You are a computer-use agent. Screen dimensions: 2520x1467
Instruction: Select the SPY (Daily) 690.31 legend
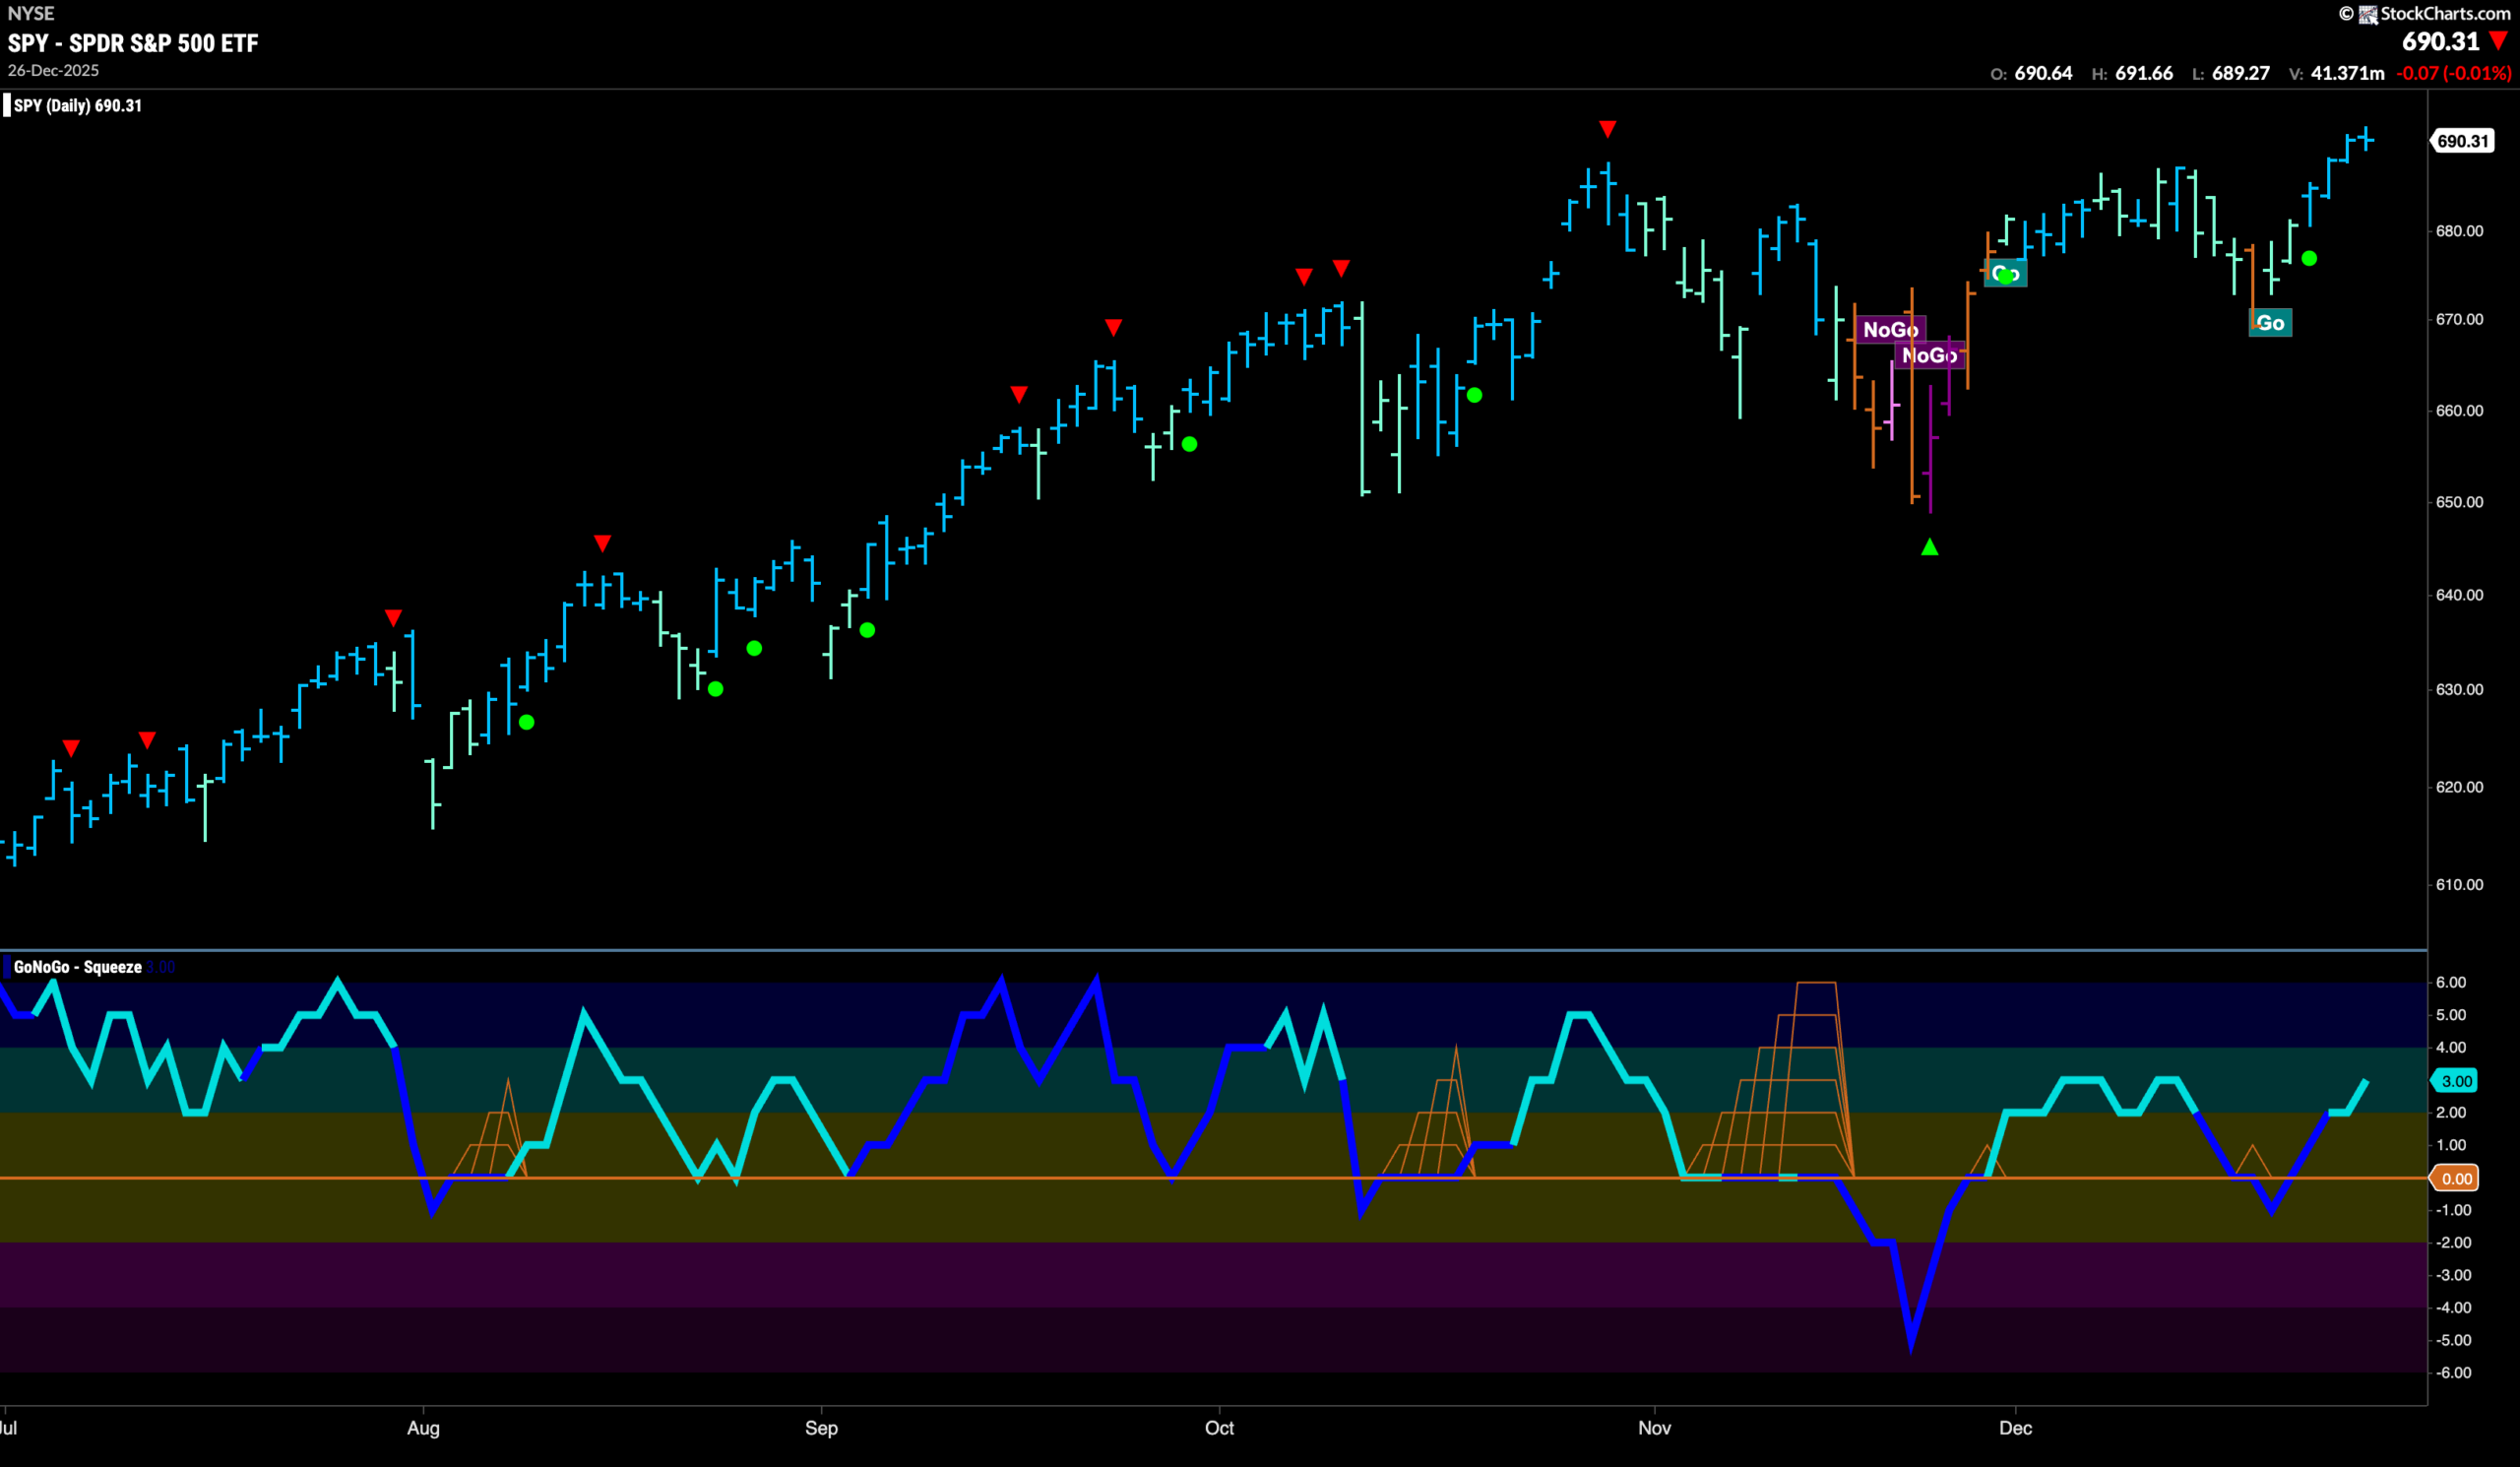pos(73,105)
